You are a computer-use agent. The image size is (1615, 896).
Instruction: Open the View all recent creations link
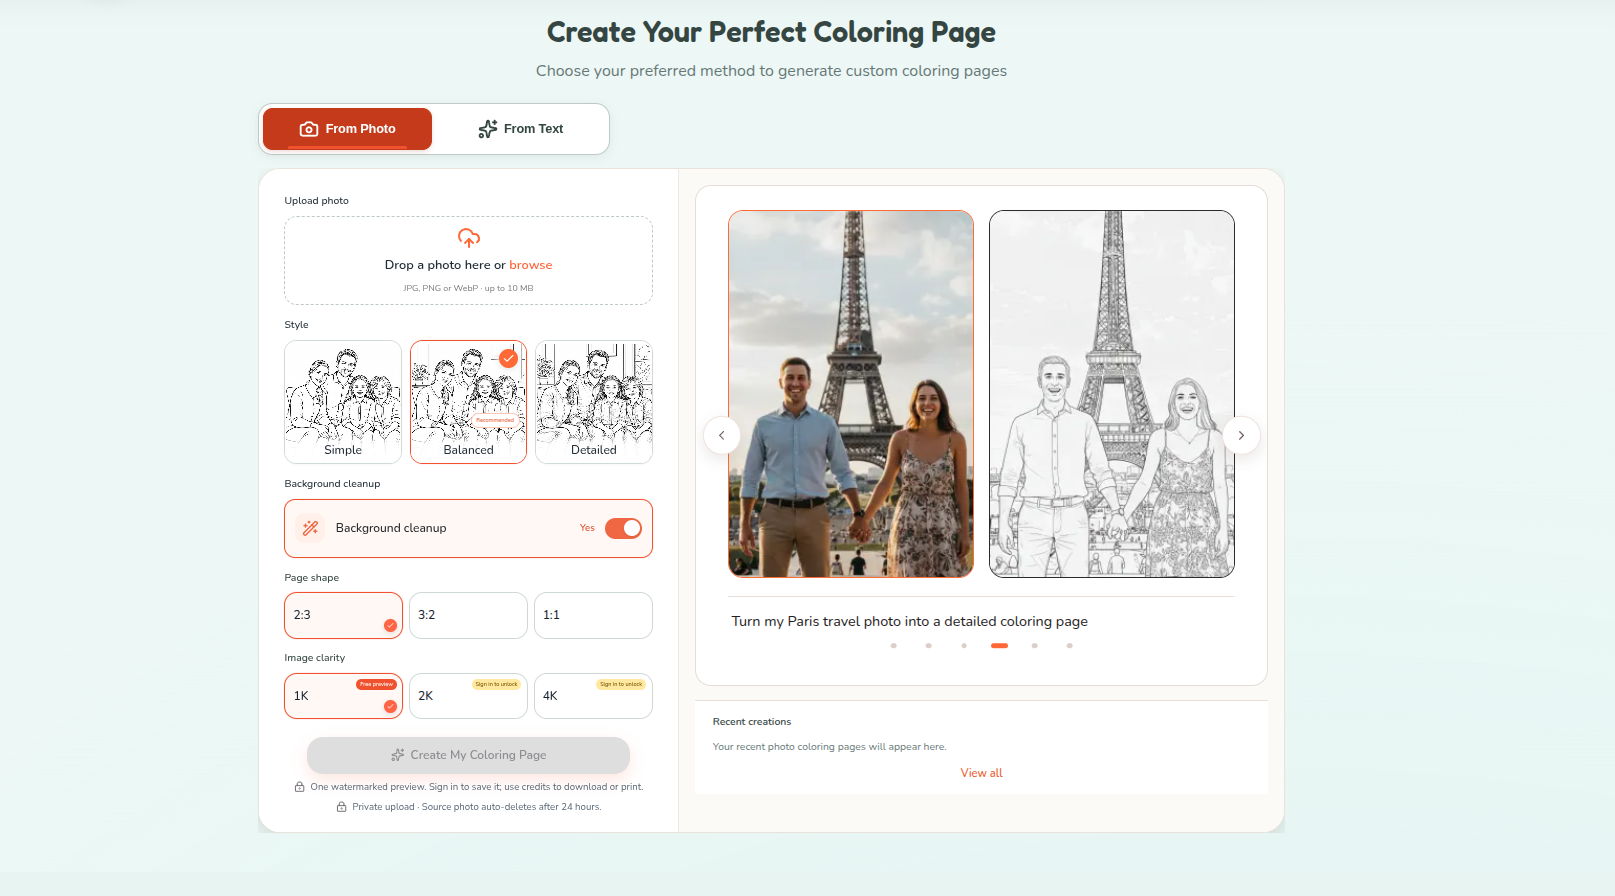981,773
